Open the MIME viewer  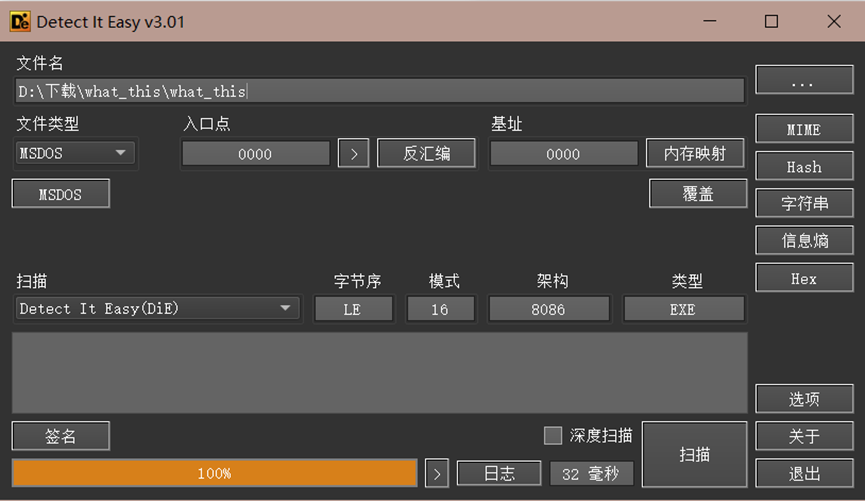804,129
